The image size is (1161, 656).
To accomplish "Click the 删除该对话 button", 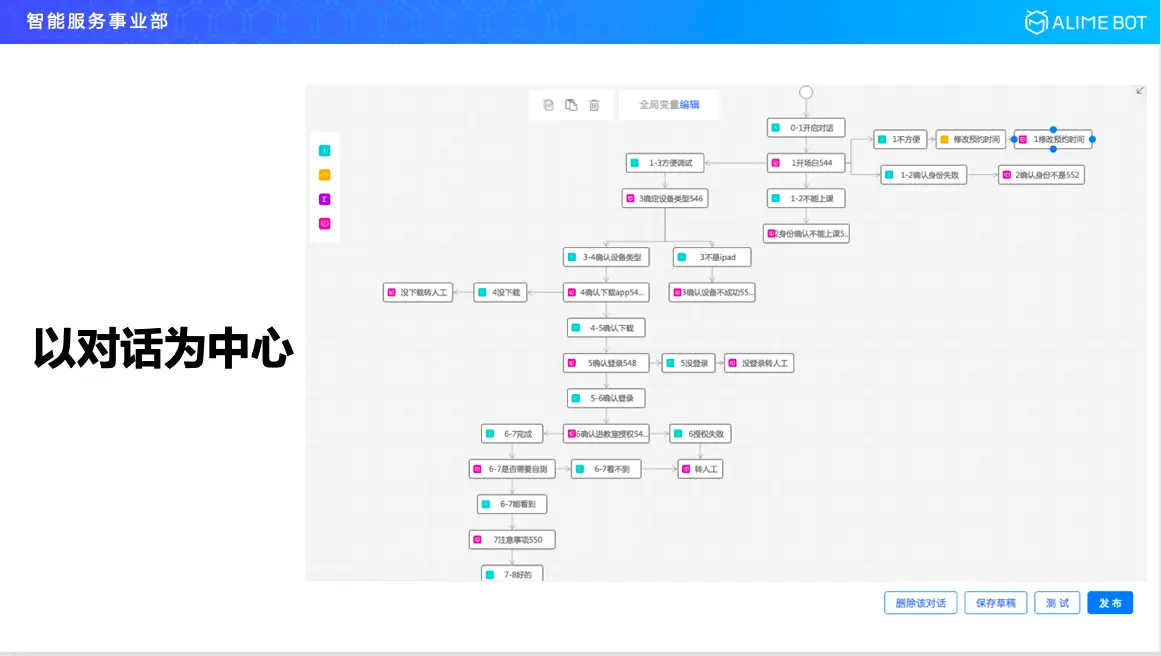I will [x=920, y=603].
